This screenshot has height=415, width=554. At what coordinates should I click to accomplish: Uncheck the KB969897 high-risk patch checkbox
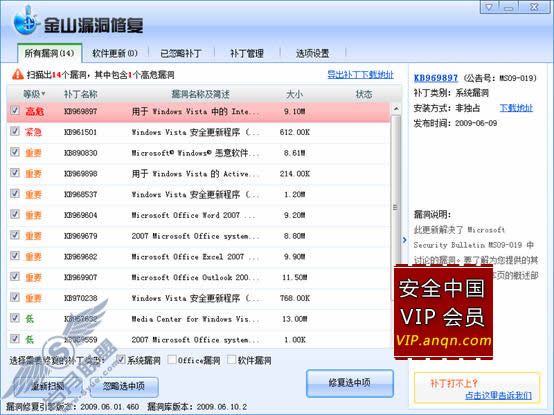pyautogui.click(x=15, y=110)
